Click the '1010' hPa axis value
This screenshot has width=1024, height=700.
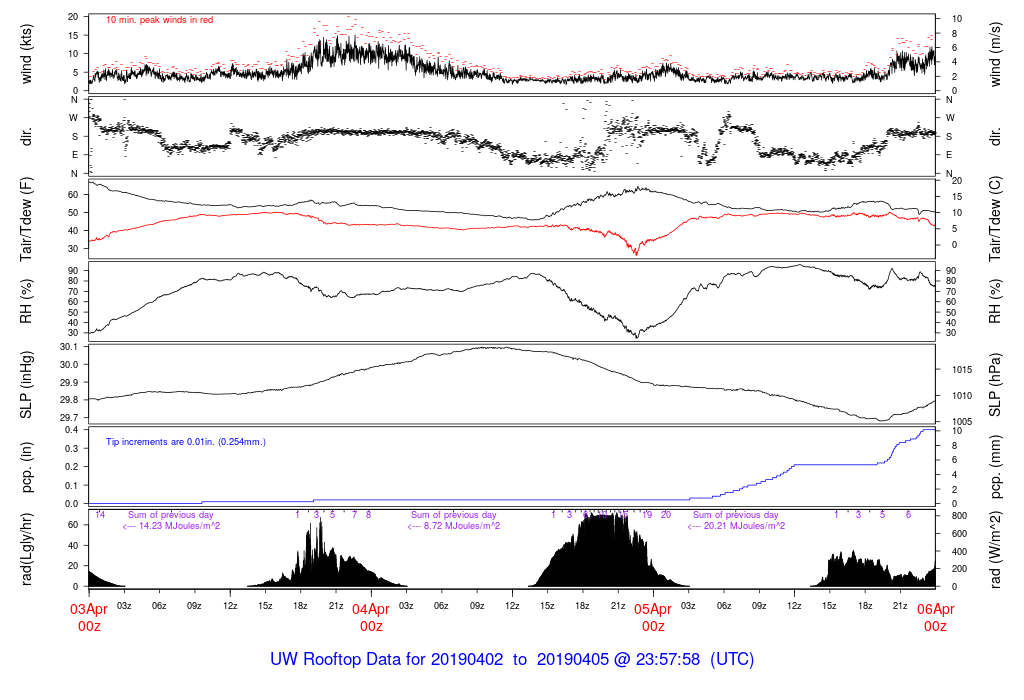click(962, 396)
